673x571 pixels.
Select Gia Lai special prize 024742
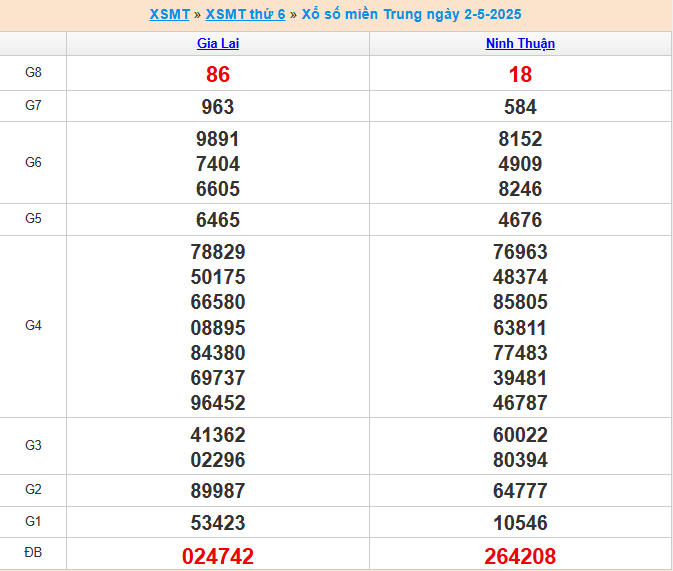click(x=218, y=556)
